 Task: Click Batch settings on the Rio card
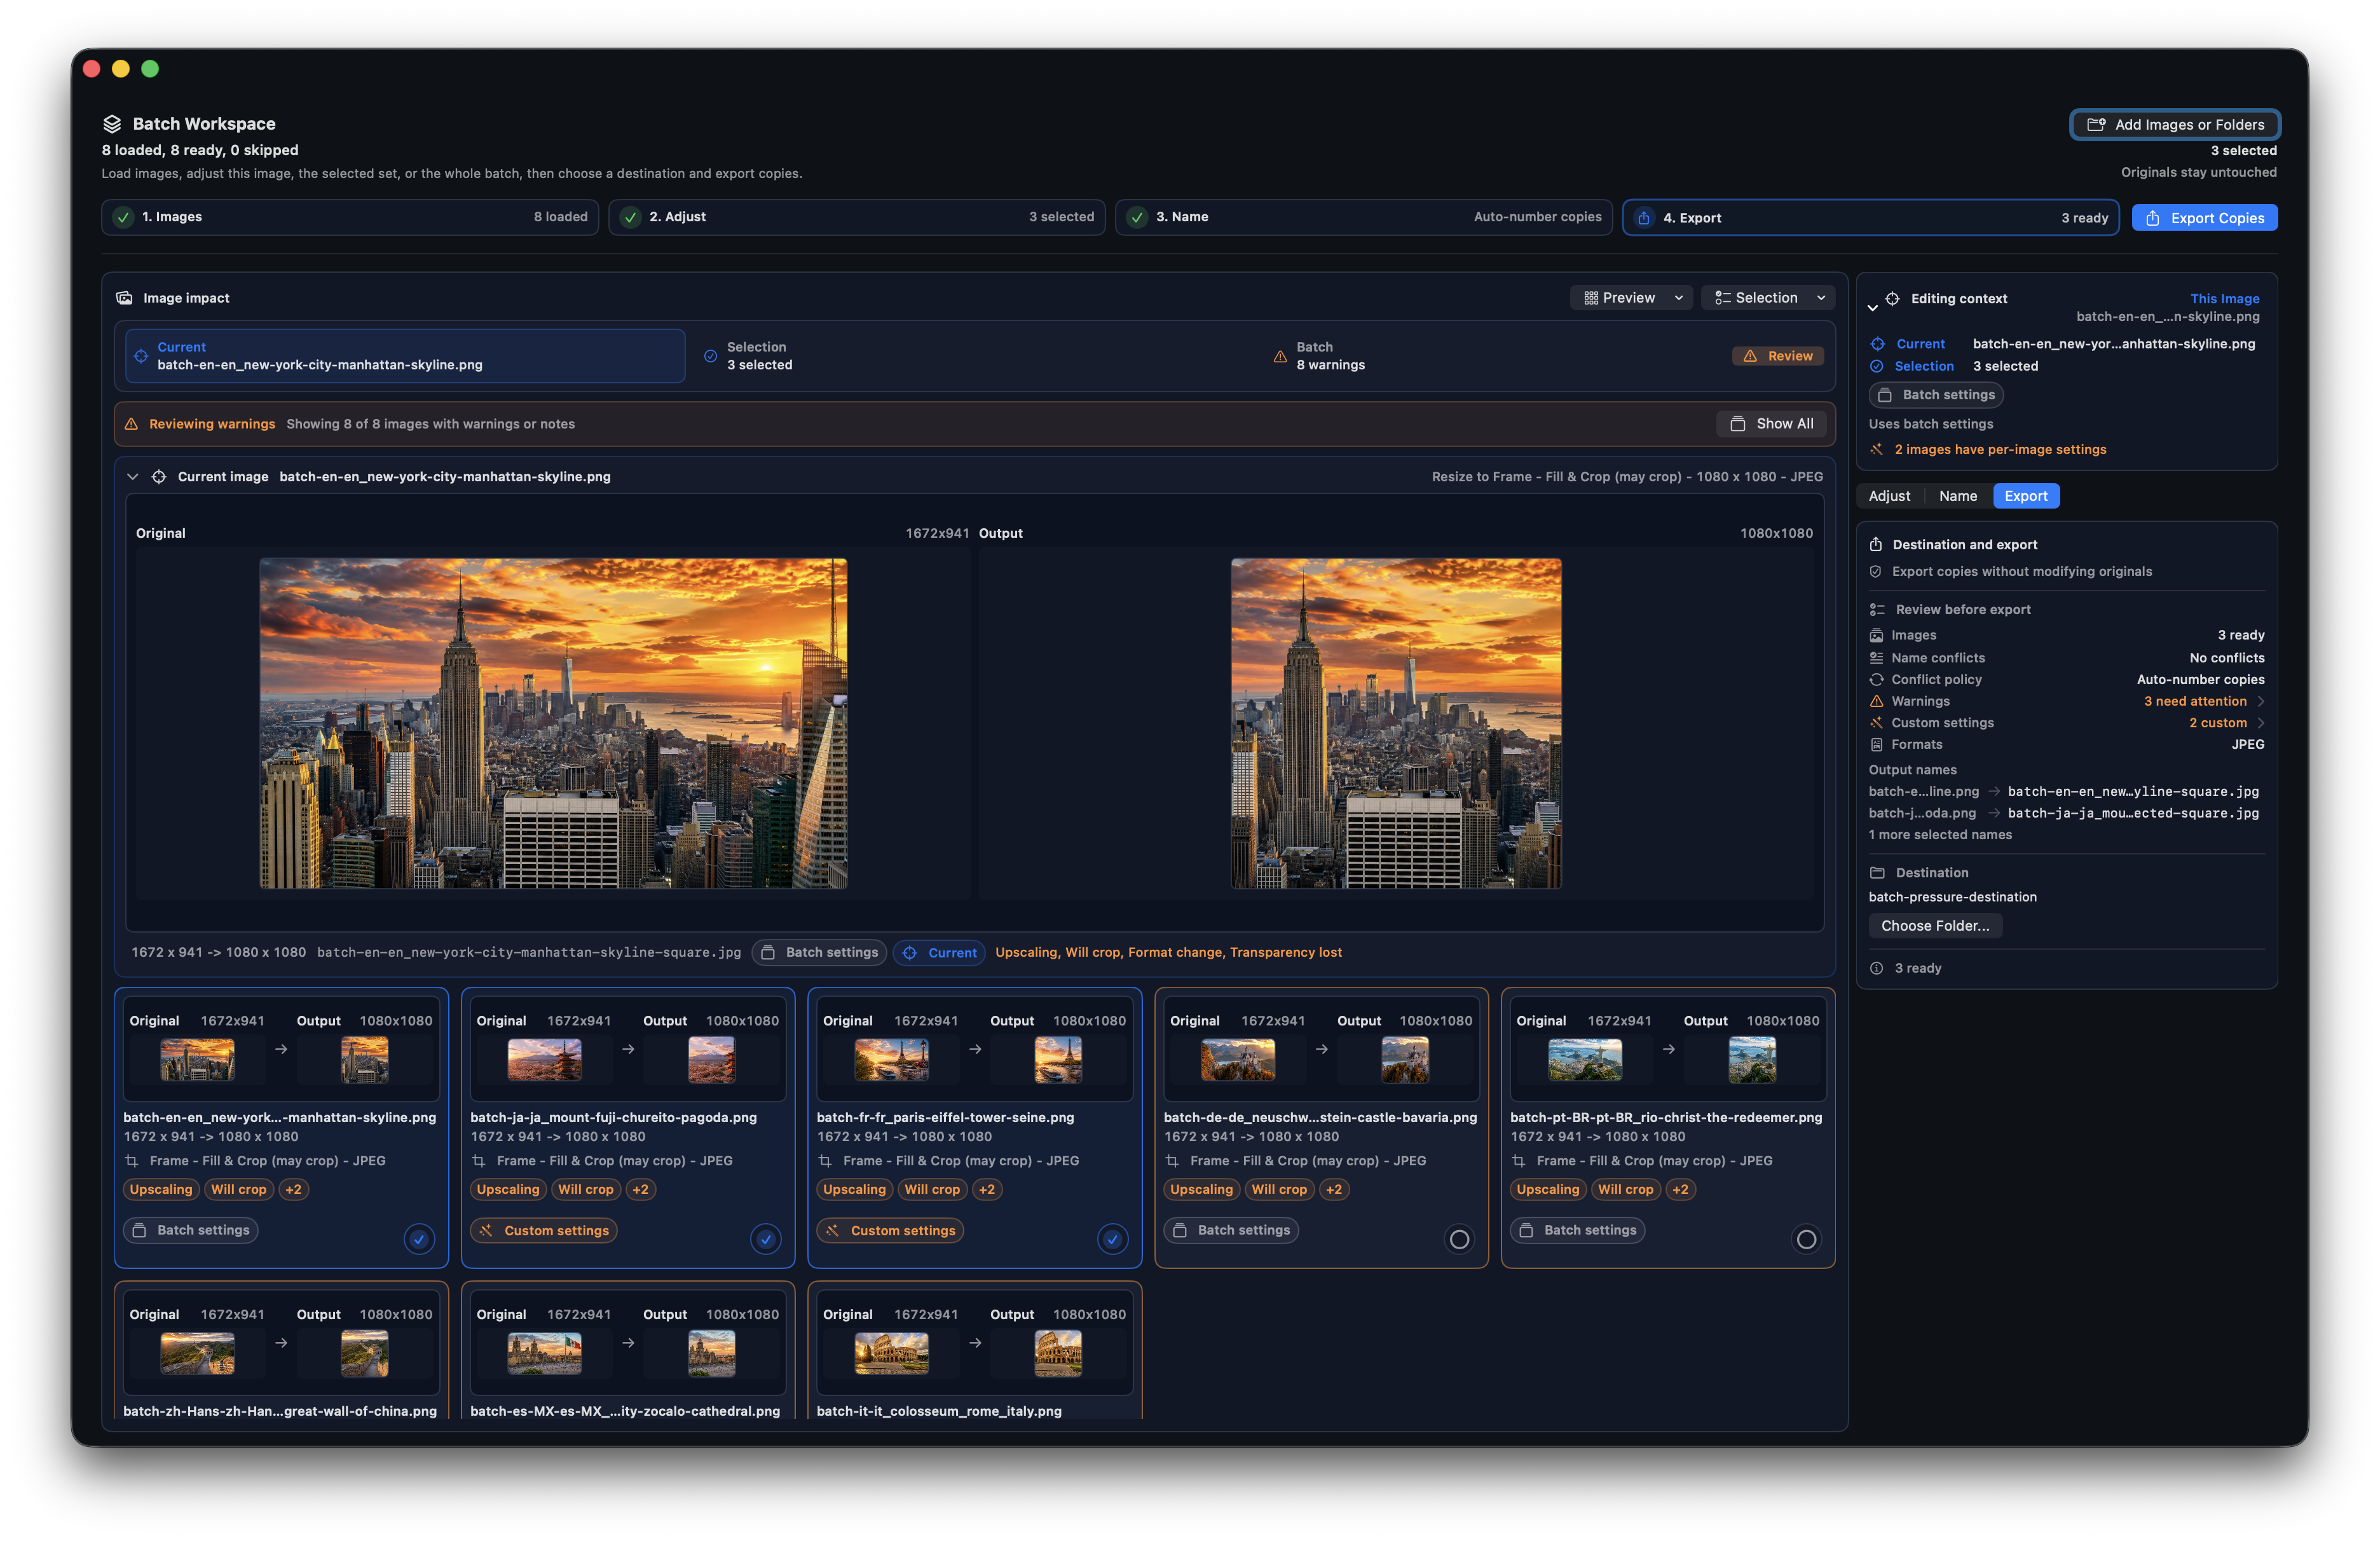[1577, 1231]
